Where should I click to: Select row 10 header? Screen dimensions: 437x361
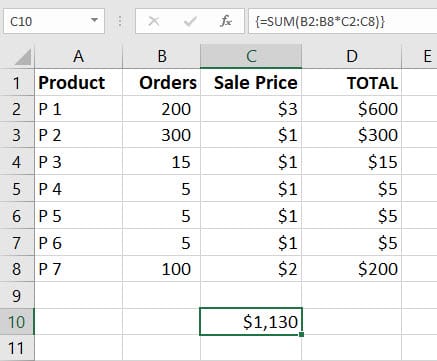(17, 322)
